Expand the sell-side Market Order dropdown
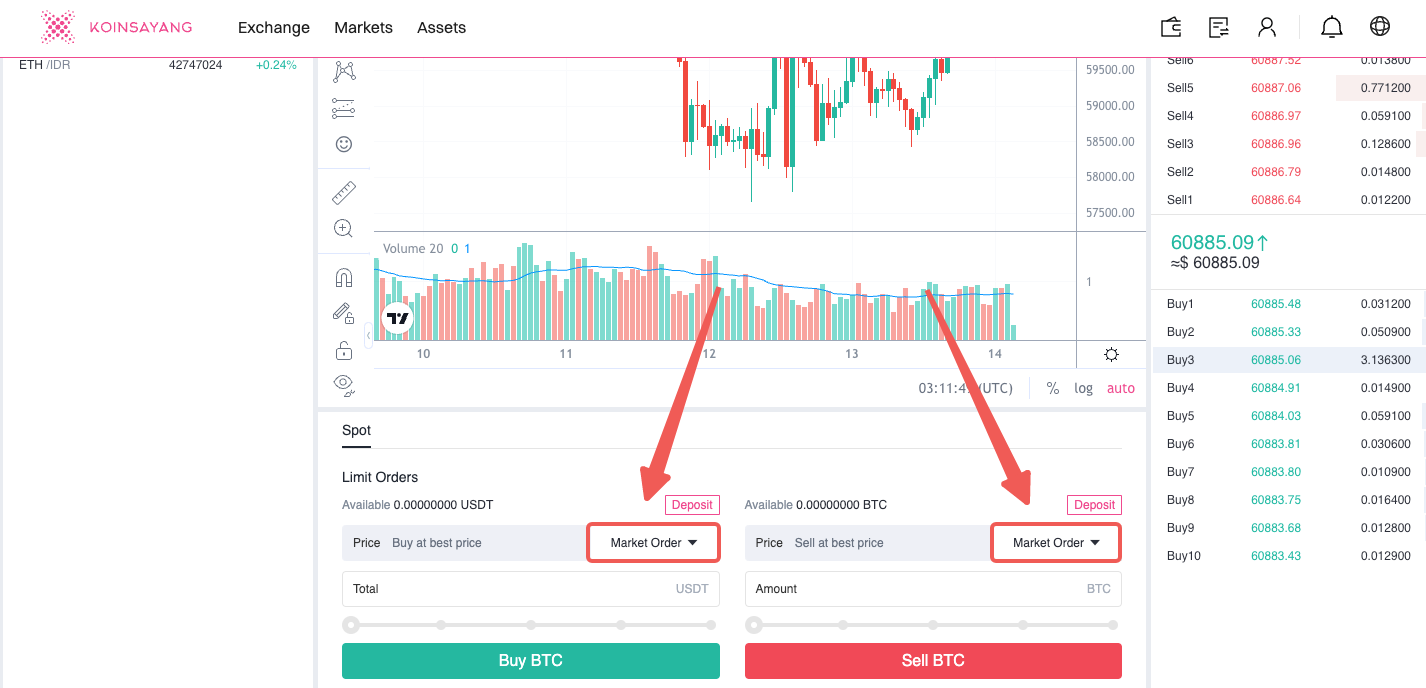The height and width of the screenshot is (688, 1426). pos(1056,543)
